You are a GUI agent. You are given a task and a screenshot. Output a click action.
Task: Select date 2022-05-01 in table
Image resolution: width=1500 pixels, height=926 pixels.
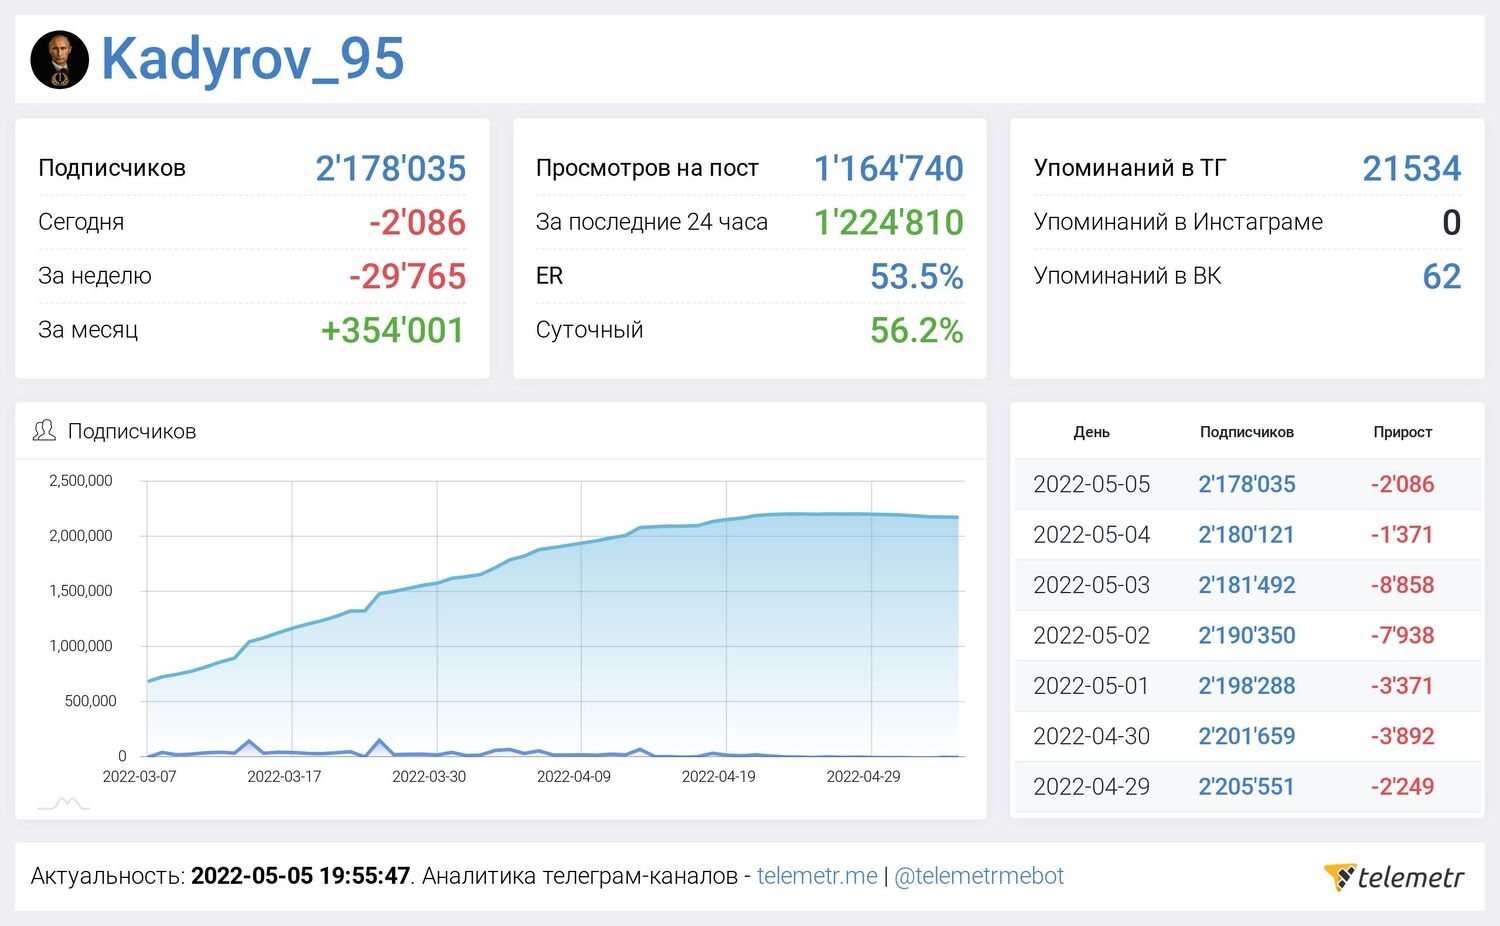pos(1092,686)
